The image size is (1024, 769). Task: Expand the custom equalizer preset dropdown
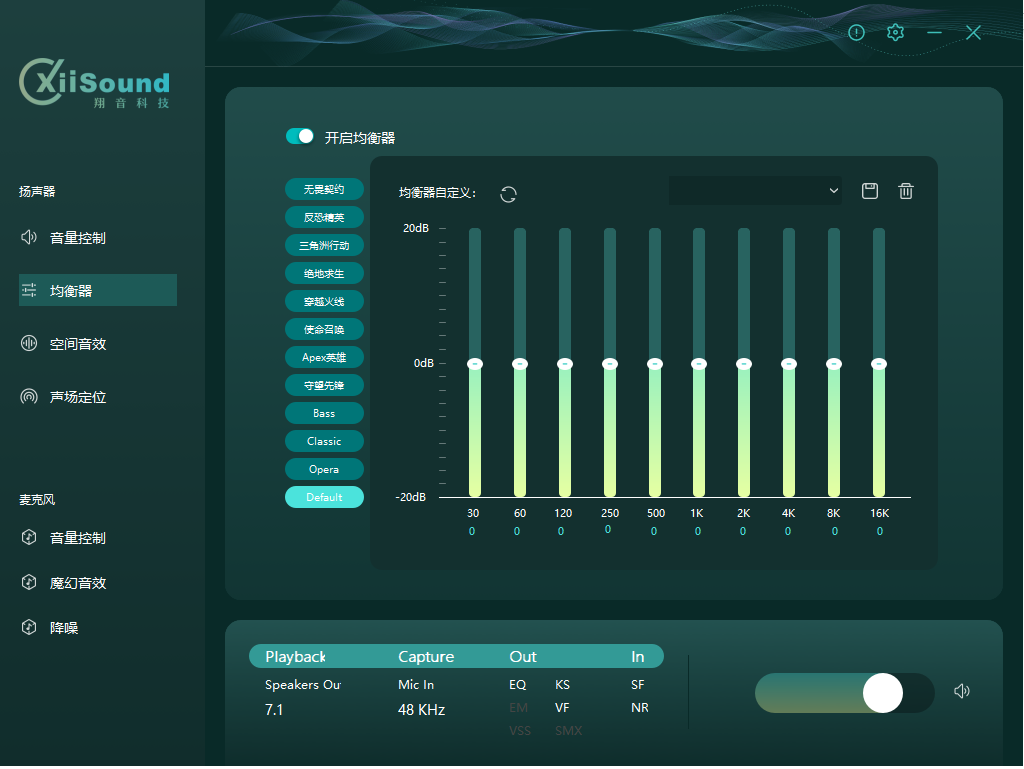coord(755,191)
